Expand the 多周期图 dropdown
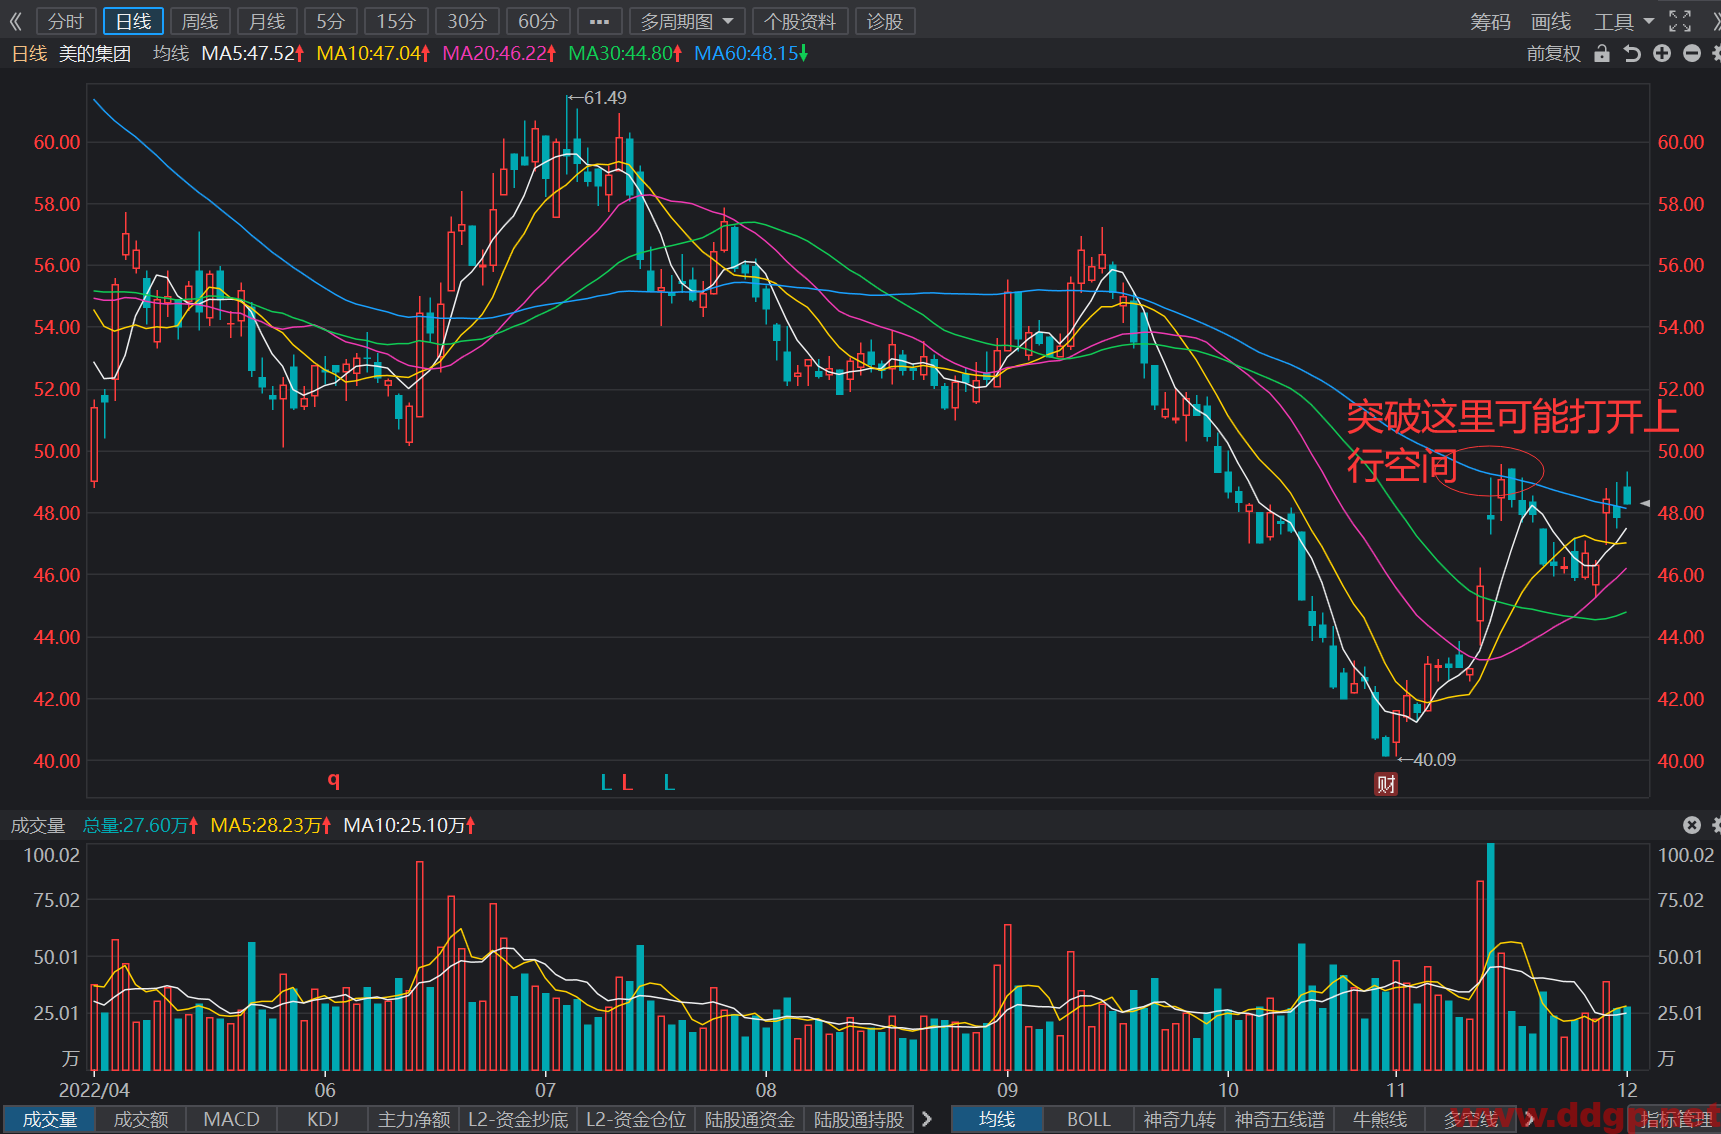The height and width of the screenshot is (1134, 1721). tap(687, 21)
